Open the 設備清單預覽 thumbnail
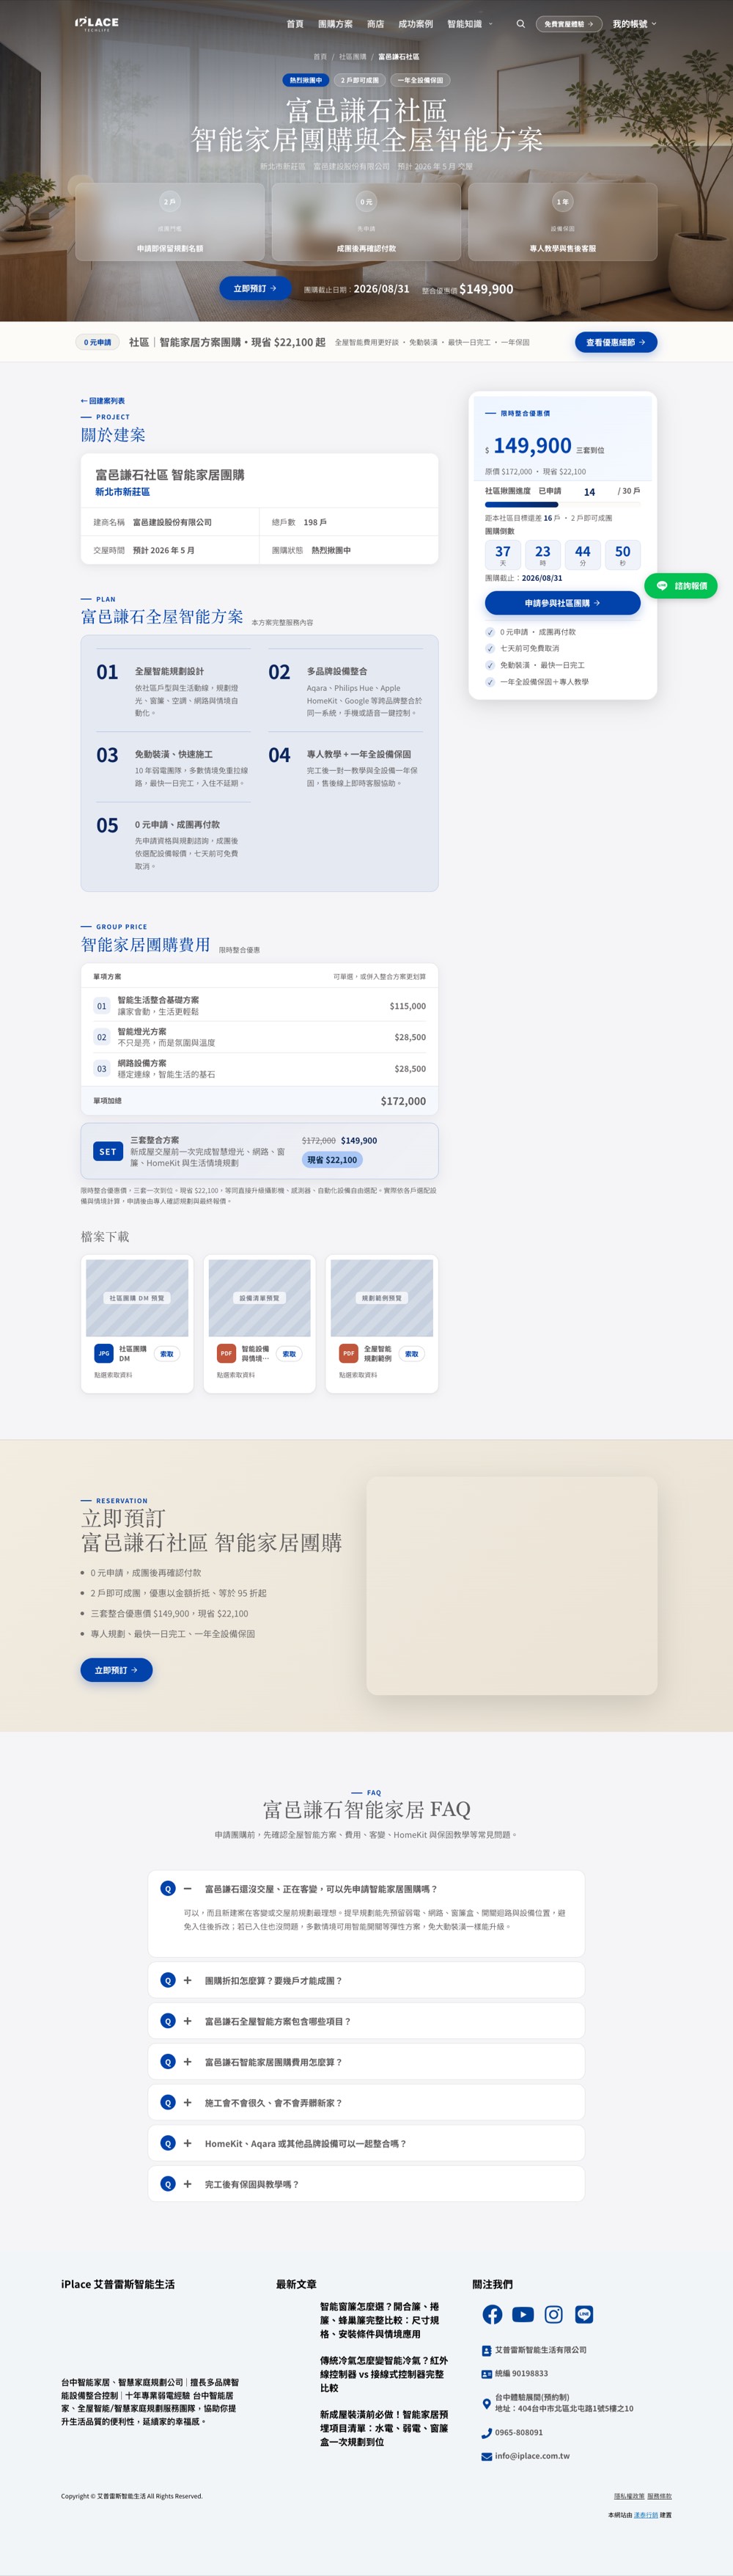The image size is (733, 2576). (x=259, y=1298)
